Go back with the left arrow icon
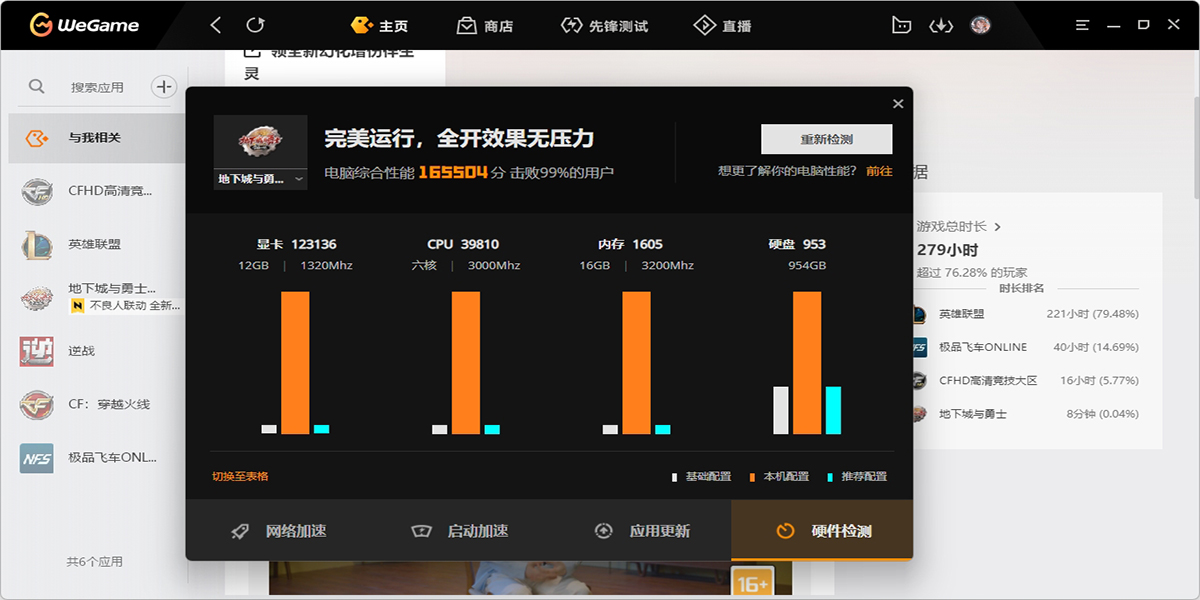 tap(216, 25)
